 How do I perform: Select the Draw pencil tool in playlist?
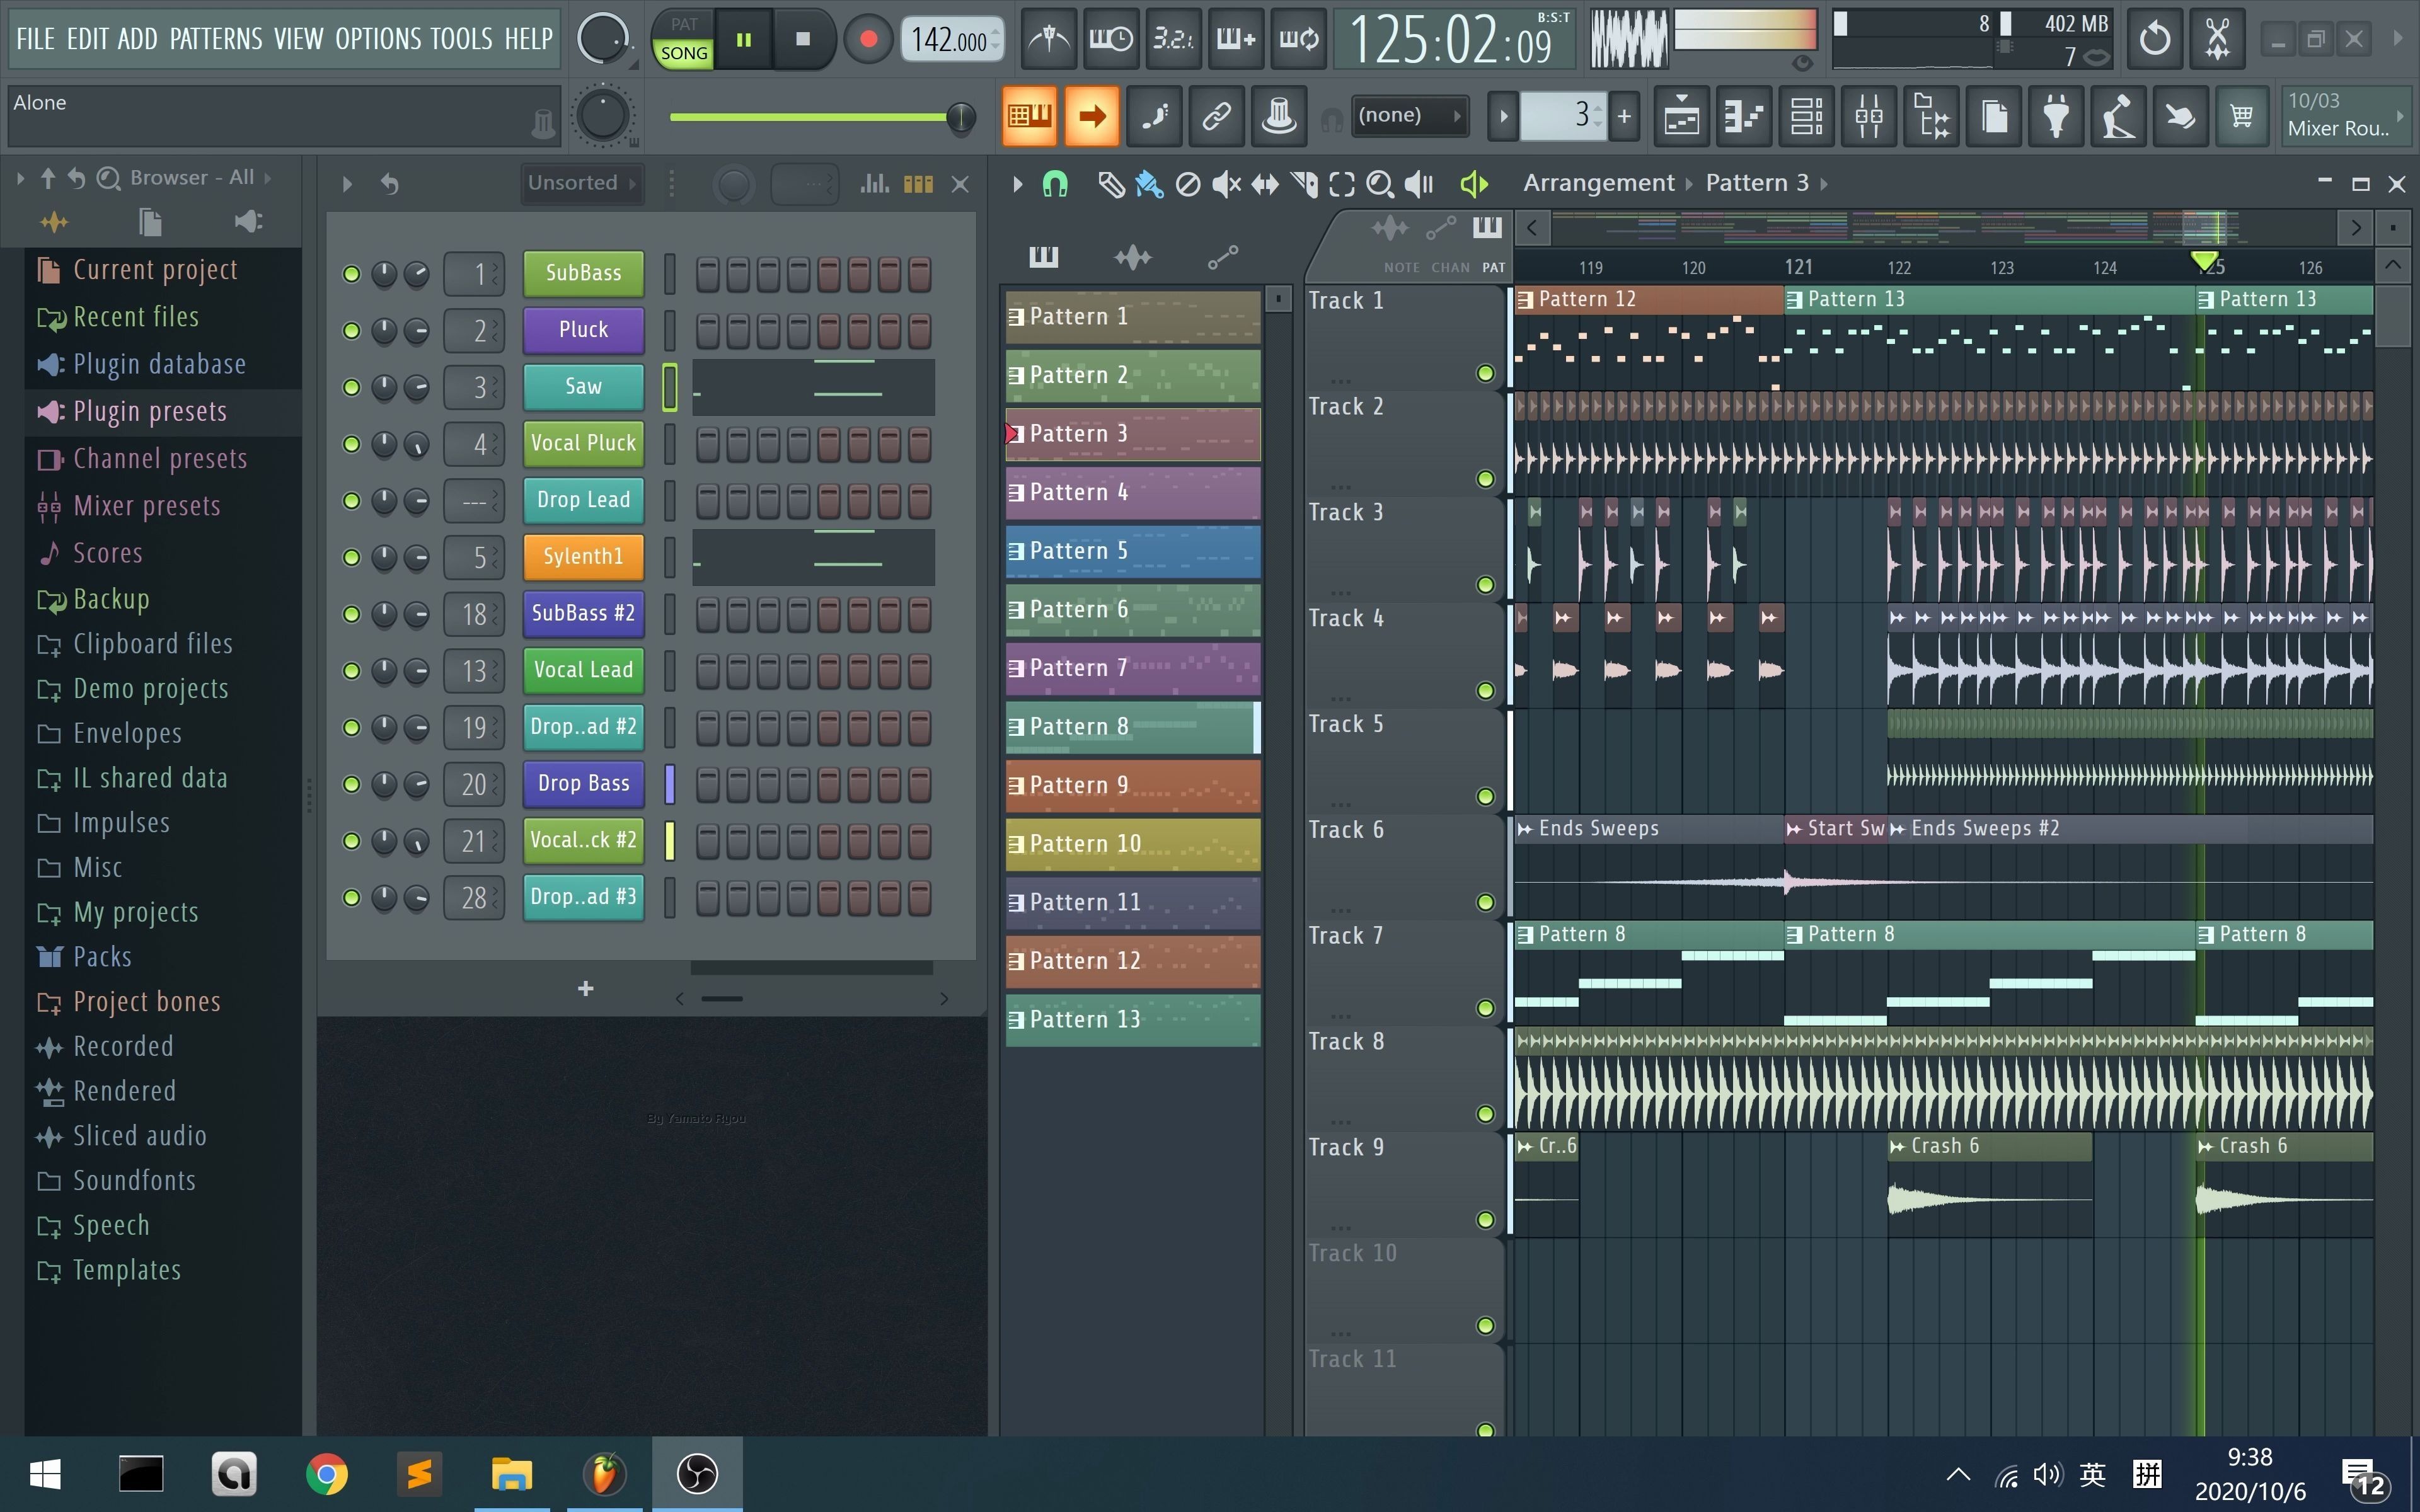pyautogui.click(x=1111, y=184)
